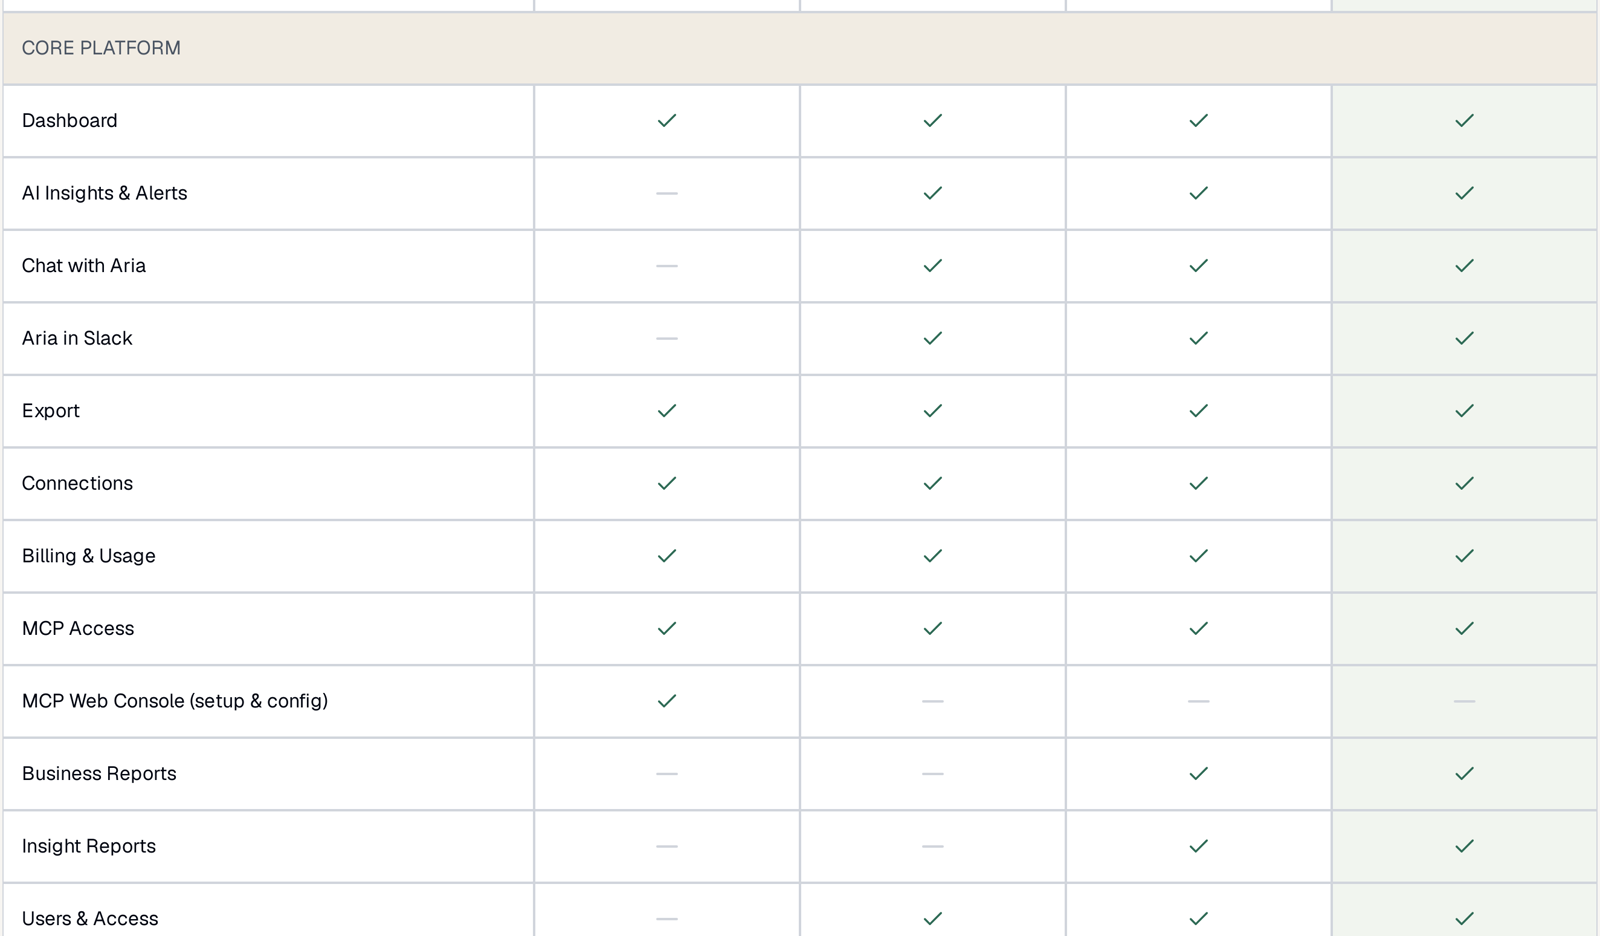This screenshot has height=936, width=1600.
Task: Click the Insight Reports feature label
Action: click(x=89, y=846)
